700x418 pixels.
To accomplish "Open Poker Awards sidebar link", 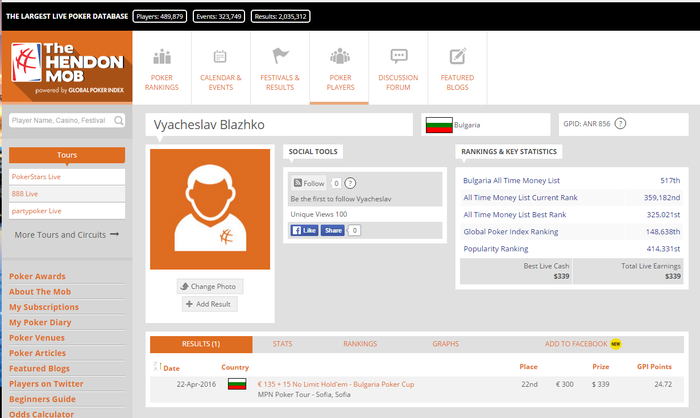I will click(37, 276).
